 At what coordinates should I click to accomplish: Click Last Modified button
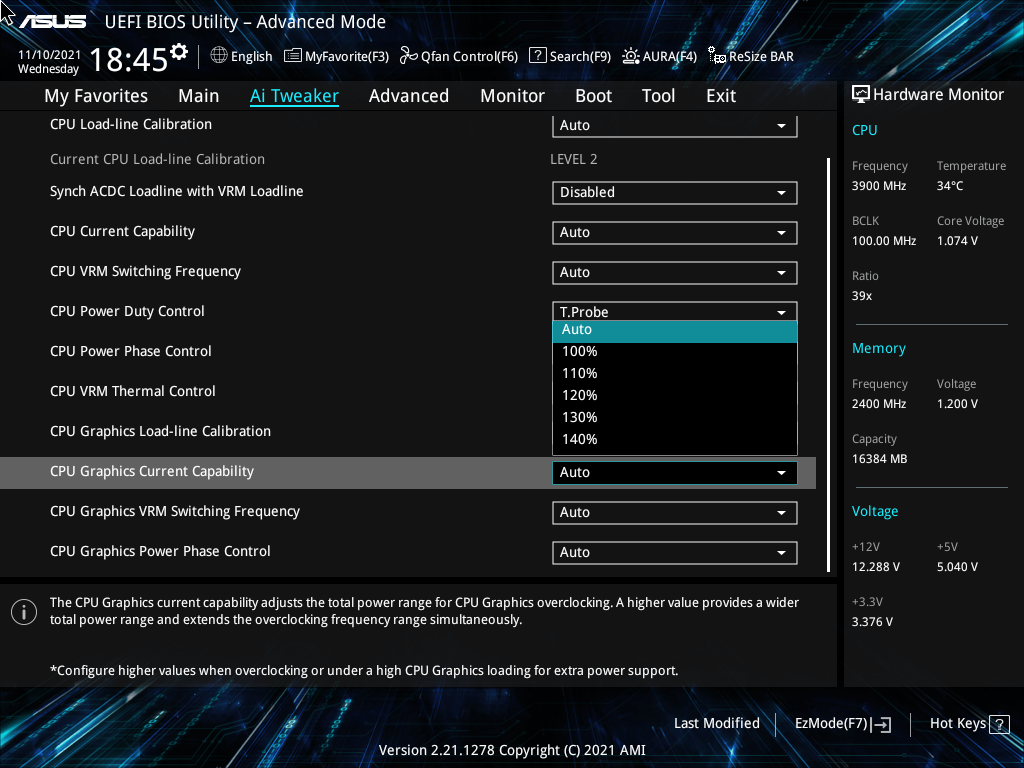[716, 724]
